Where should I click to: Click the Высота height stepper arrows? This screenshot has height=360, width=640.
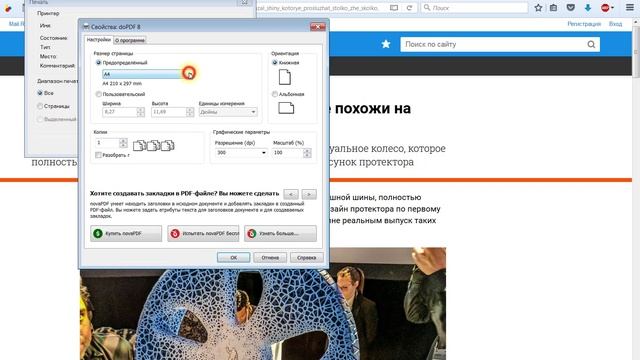(189, 112)
